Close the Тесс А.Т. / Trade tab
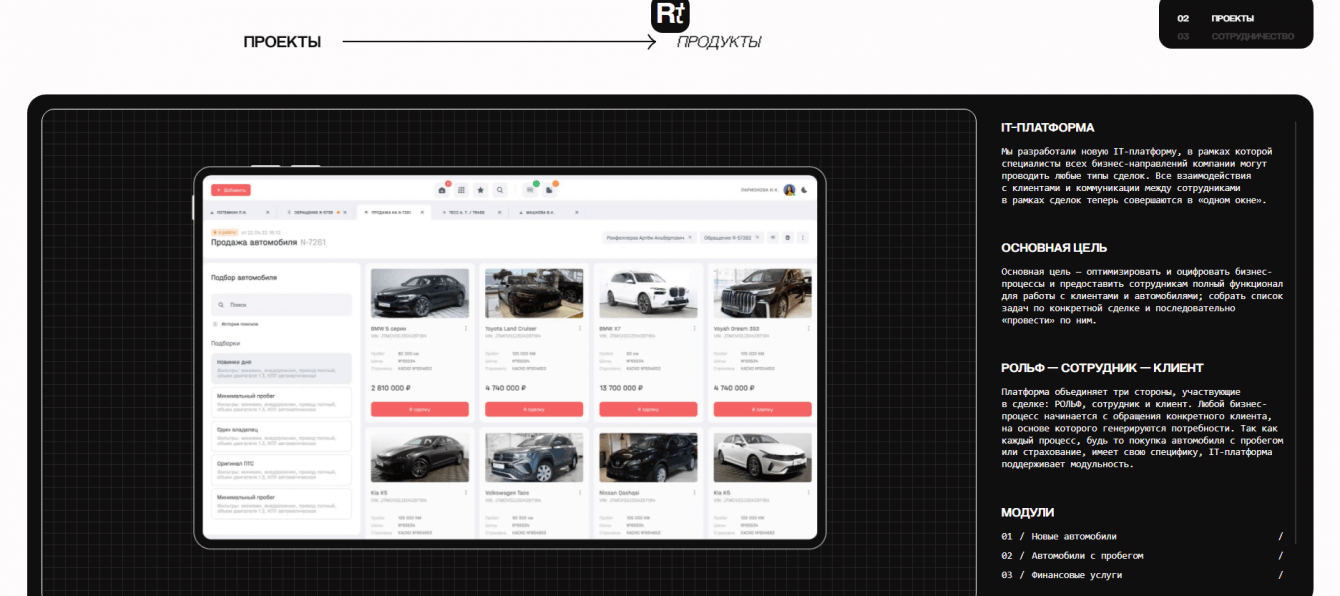 (x=499, y=212)
